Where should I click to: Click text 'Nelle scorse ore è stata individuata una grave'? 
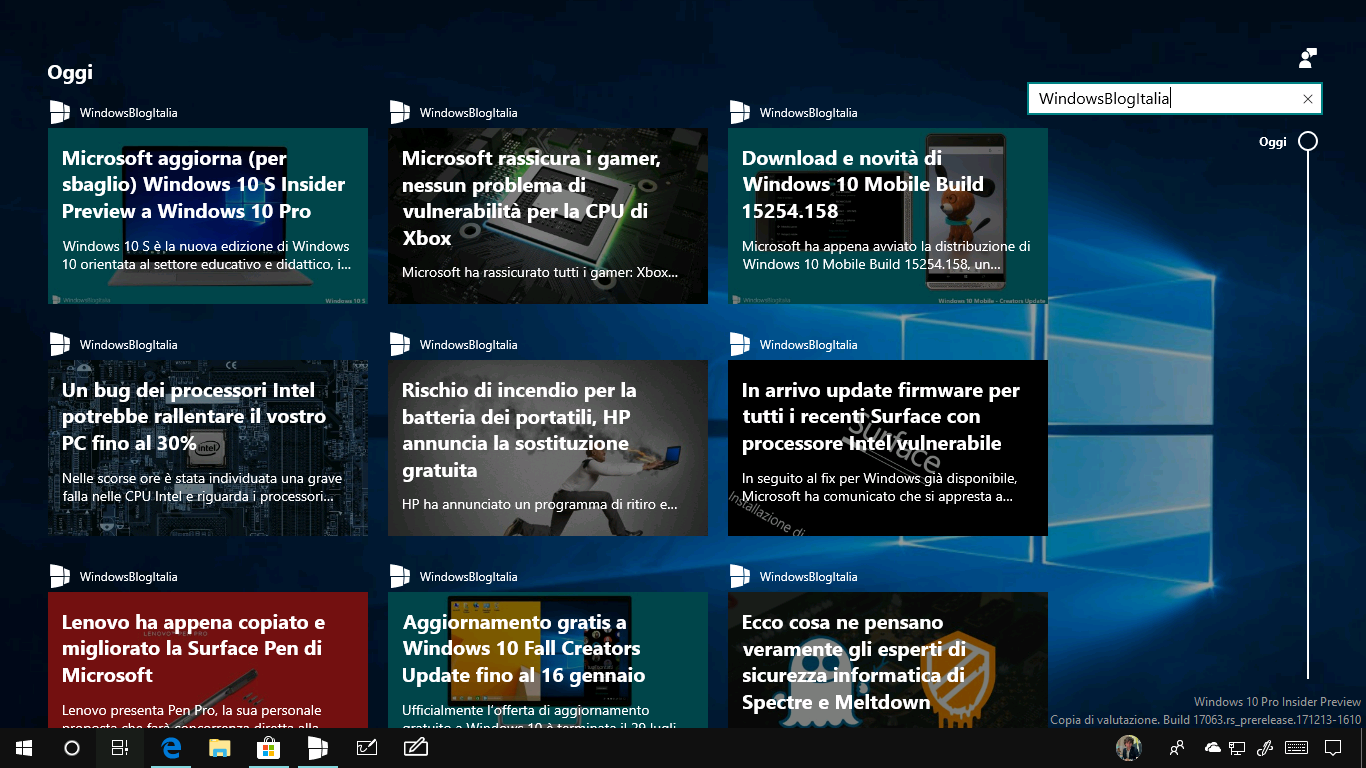pos(202,478)
